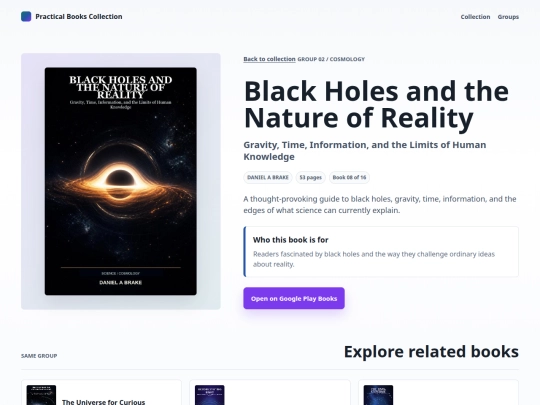Click the thought-provoking guide description paragraph
Screen dimensions: 540x405
[380, 205]
